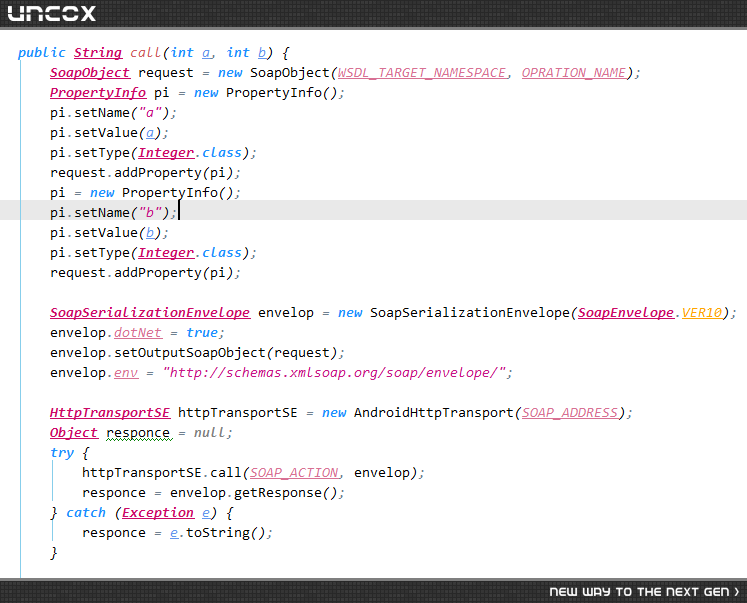Click the 'catch' keyword
Image resolution: width=747 pixels, height=603 pixels.
tap(86, 513)
